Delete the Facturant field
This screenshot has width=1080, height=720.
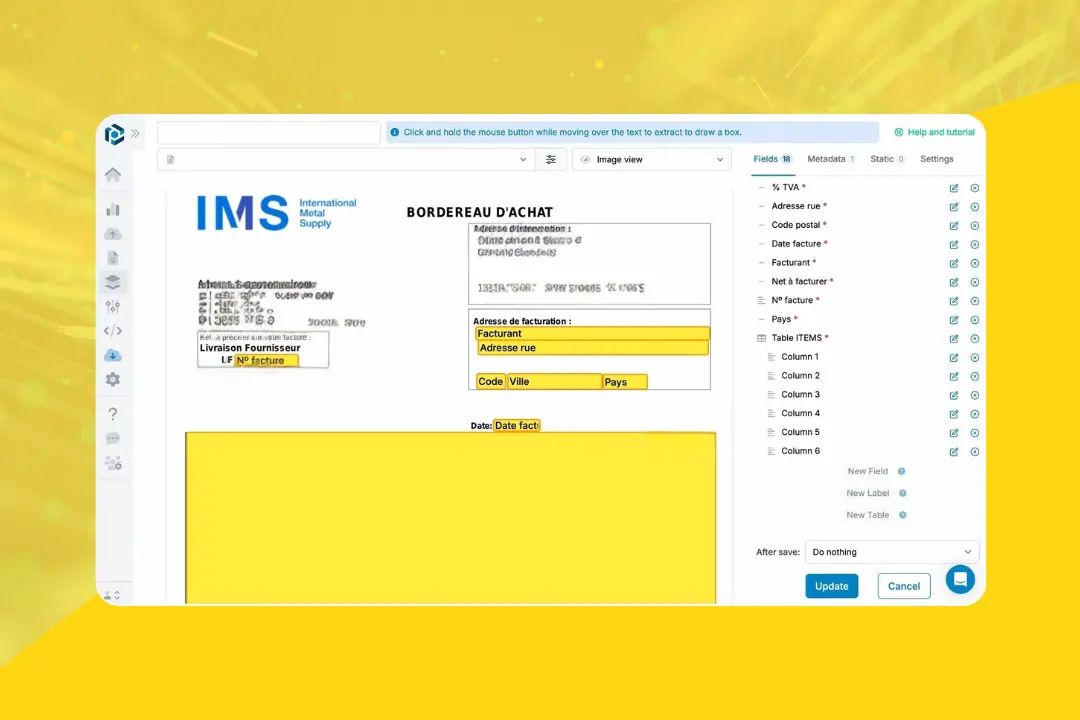click(x=975, y=263)
